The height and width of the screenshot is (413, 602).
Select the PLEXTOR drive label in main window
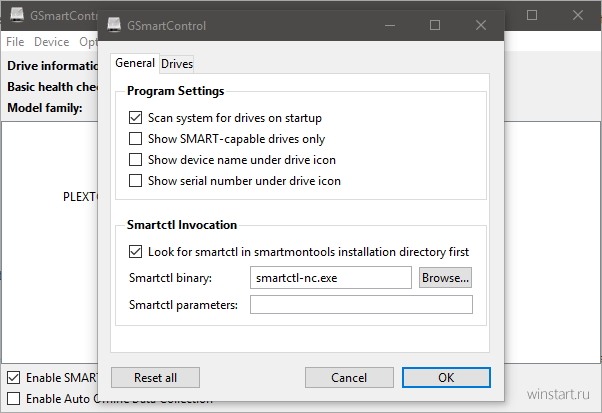[x=80, y=197]
